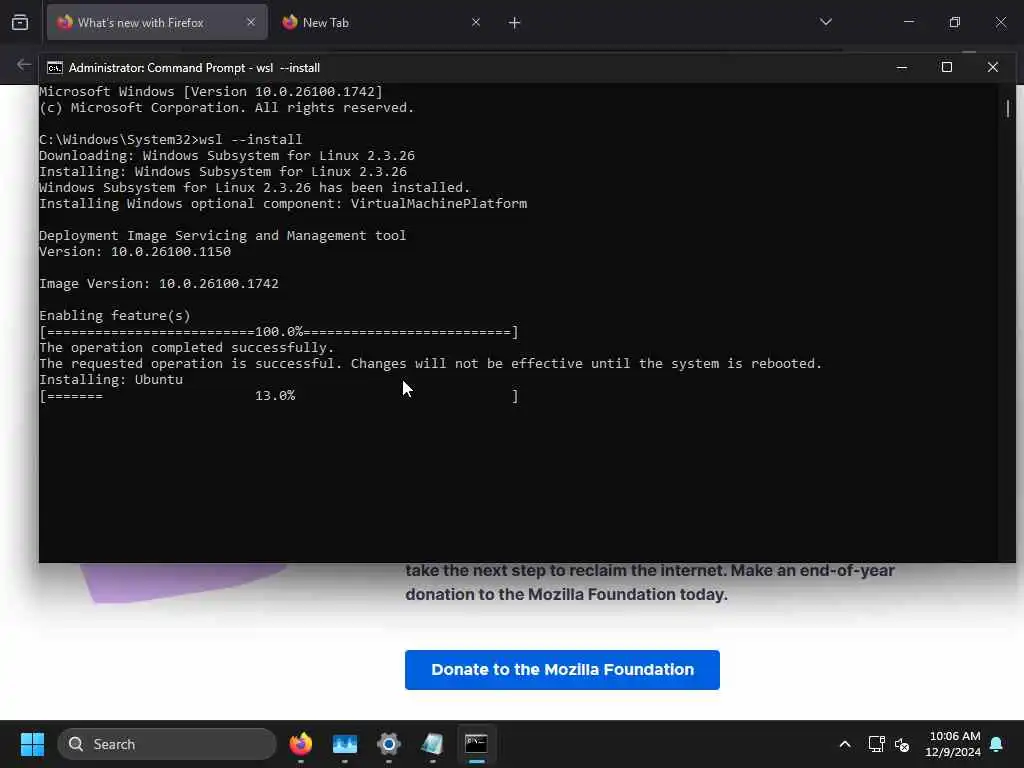Viewport: 1024px width, 768px height.
Task: Click 'Deployment Image Servicing and Management tool' line
Action: tap(223, 235)
